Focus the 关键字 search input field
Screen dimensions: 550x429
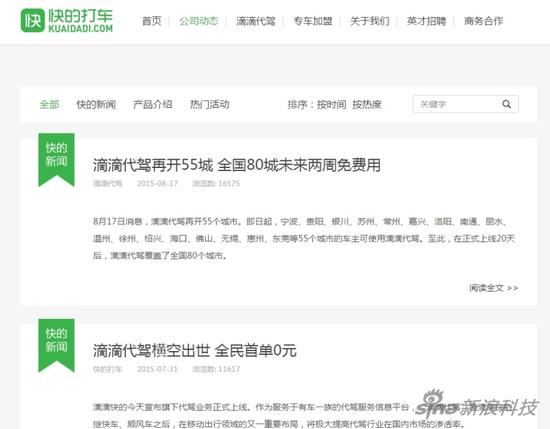(x=465, y=104)
